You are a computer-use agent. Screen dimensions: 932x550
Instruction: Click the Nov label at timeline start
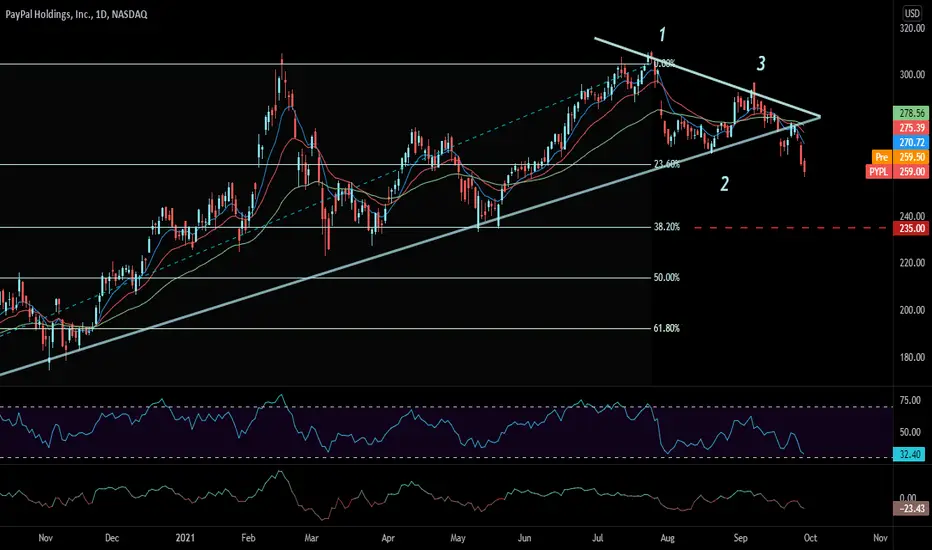coord(45,538)
